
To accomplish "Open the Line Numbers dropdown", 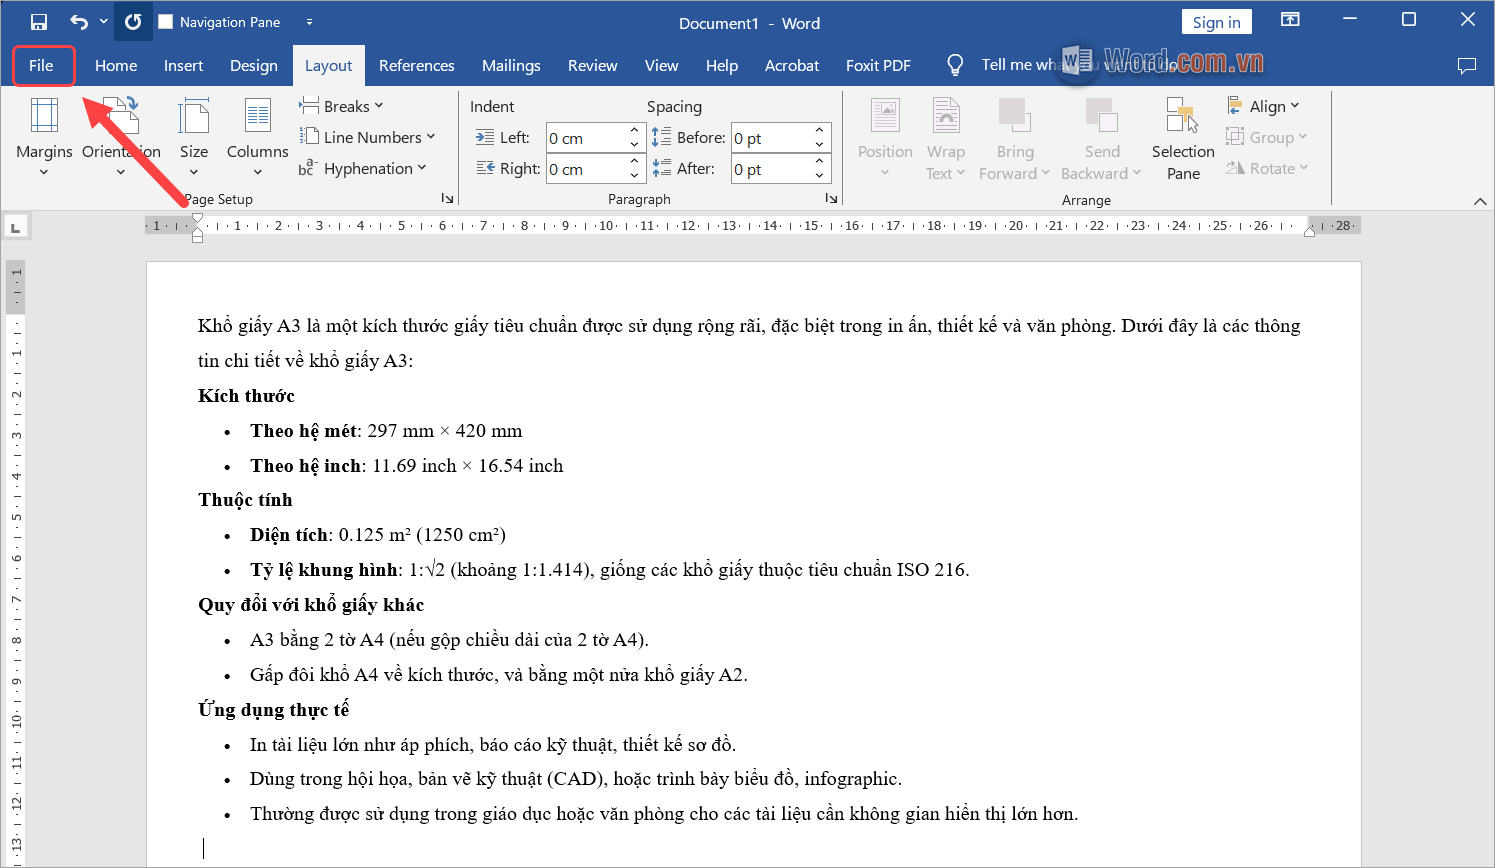I will pyautogui.click(x=368, y=137).
